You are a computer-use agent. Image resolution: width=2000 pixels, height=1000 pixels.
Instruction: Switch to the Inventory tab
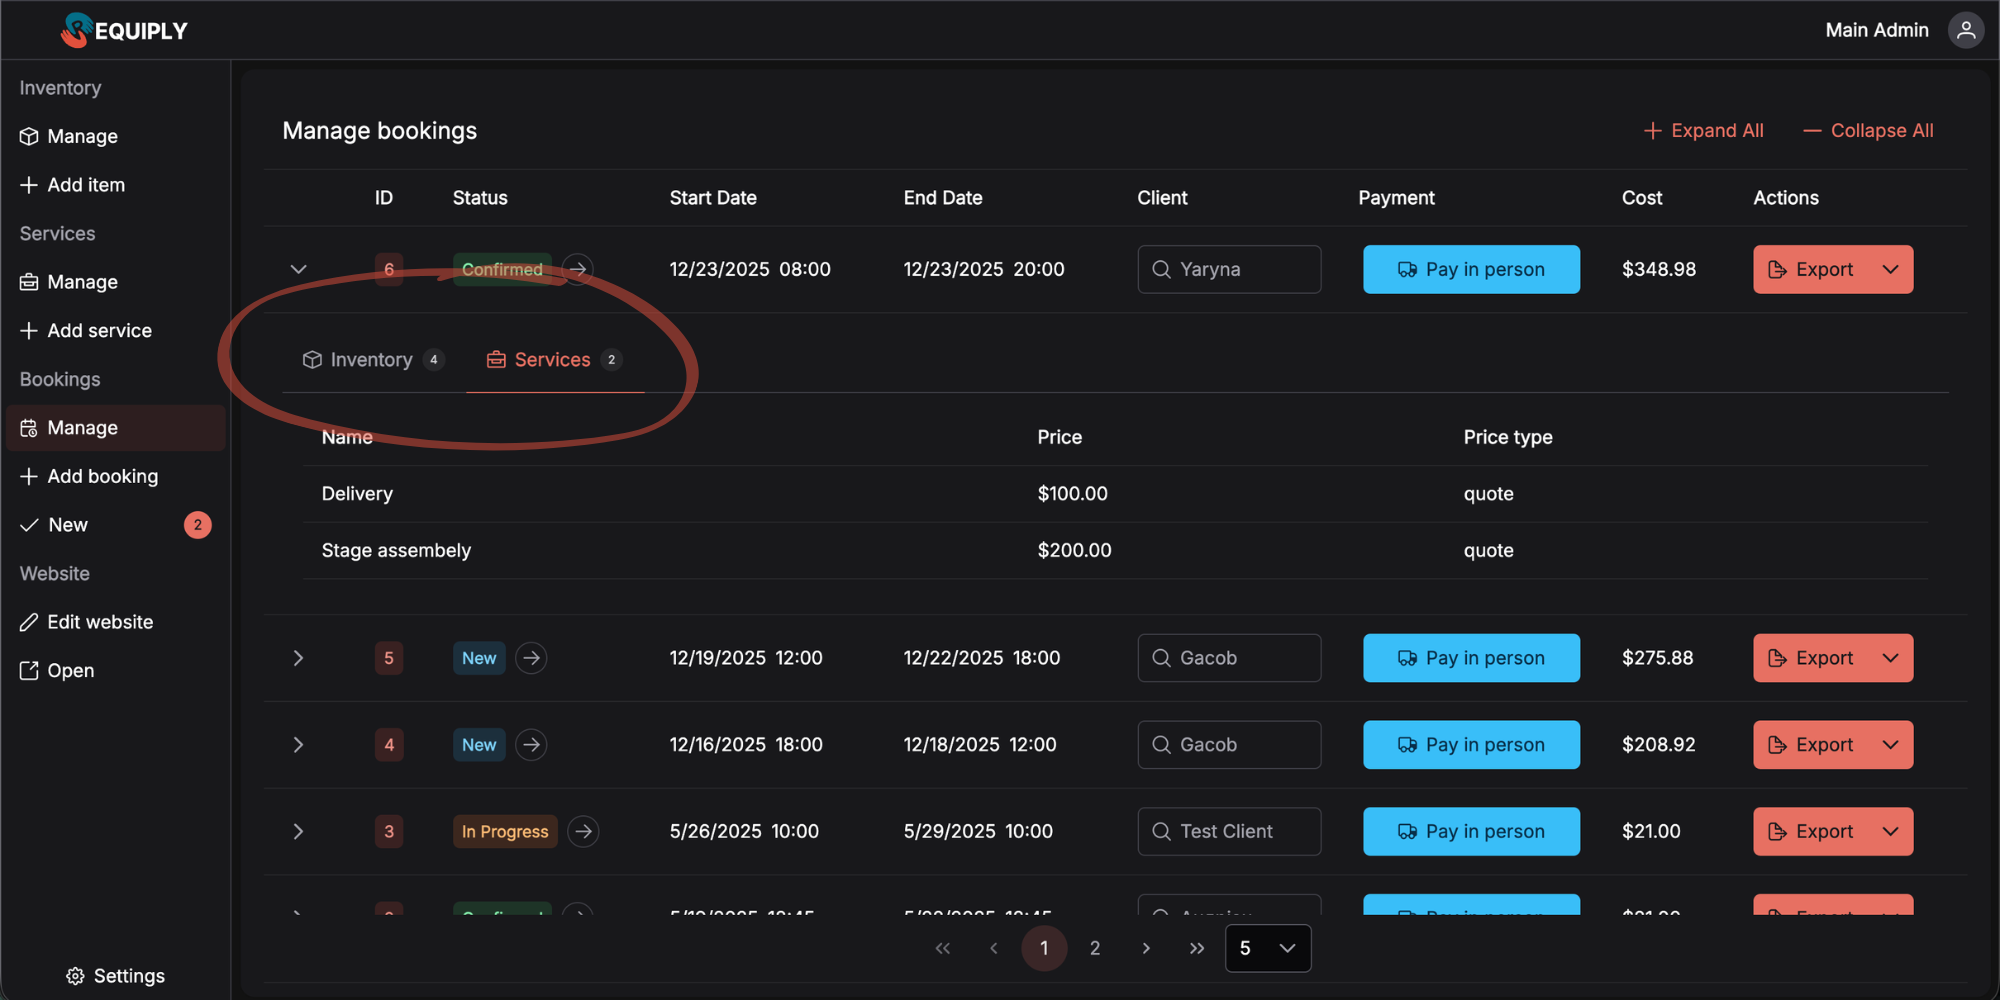coord(371,360)
